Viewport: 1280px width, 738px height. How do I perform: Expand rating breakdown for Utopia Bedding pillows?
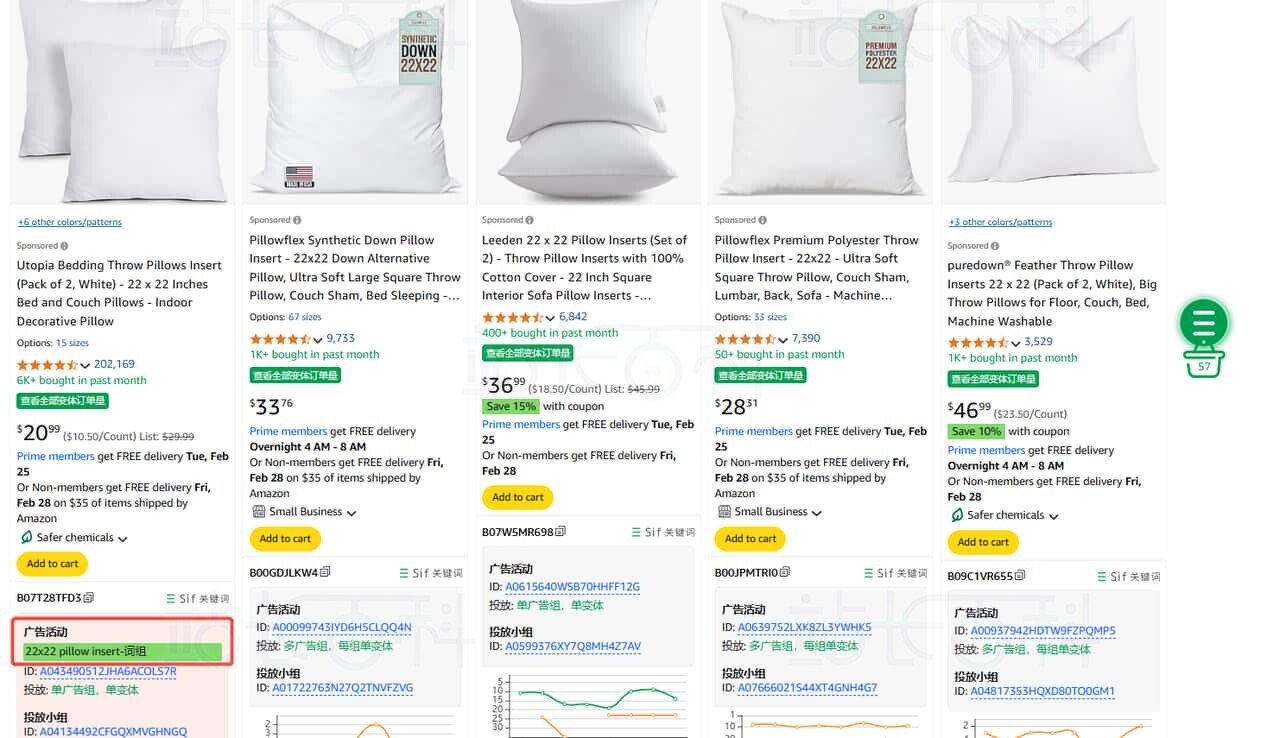pos(85,365)
